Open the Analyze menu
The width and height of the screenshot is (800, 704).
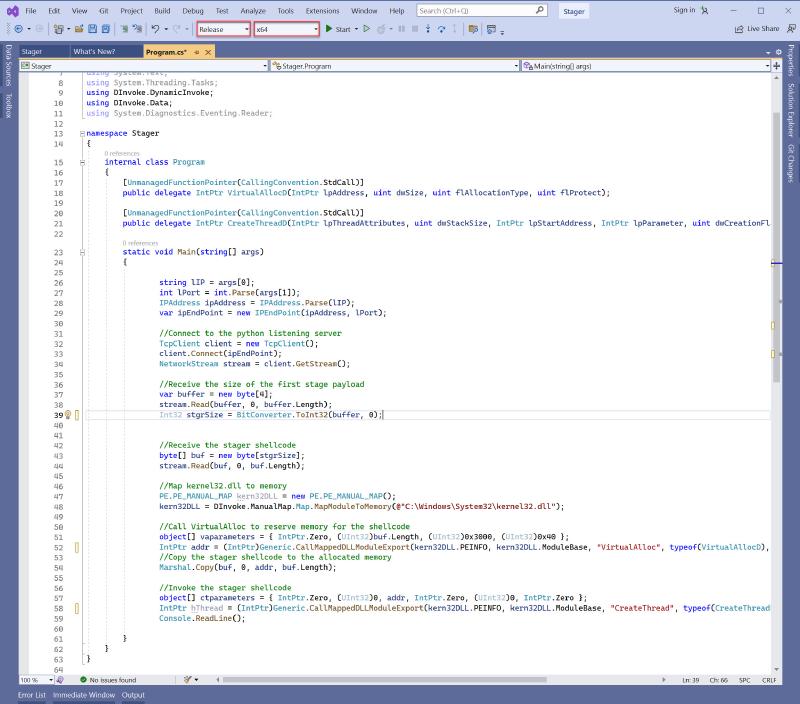click(253, 11)
